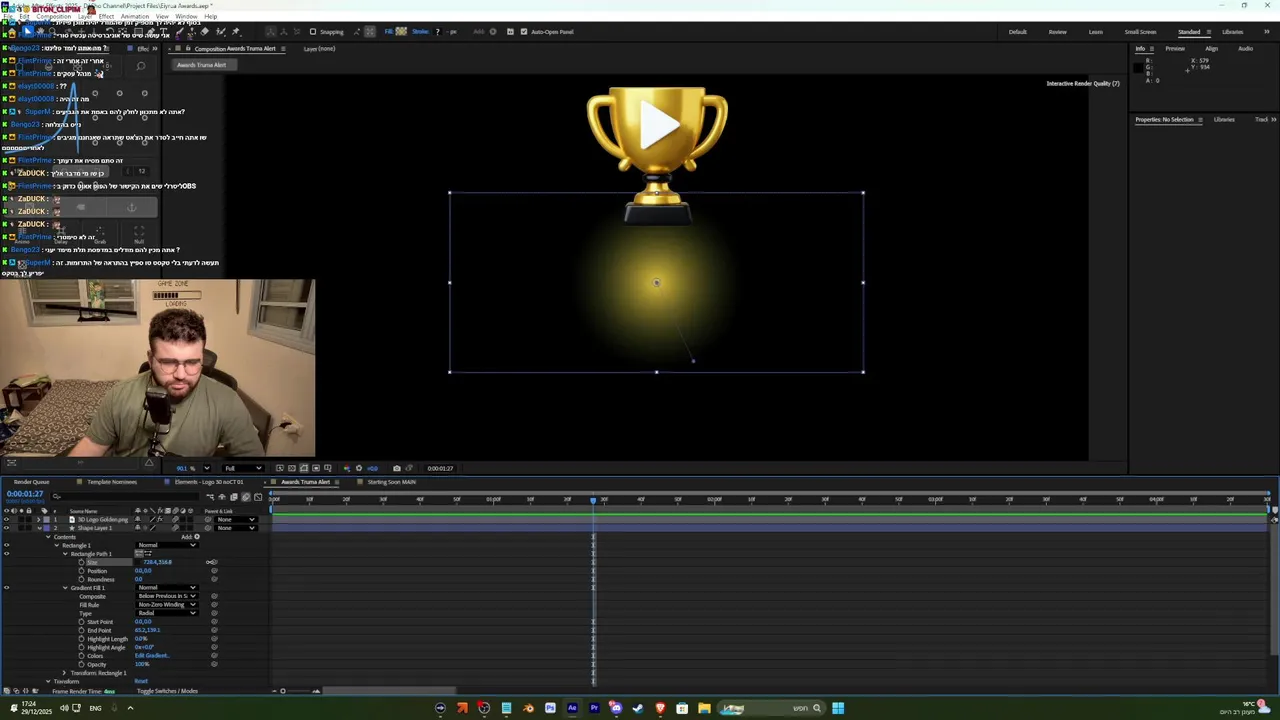Open the Composition Awards Truma Alert panel menu

click(x=283, y=48)
